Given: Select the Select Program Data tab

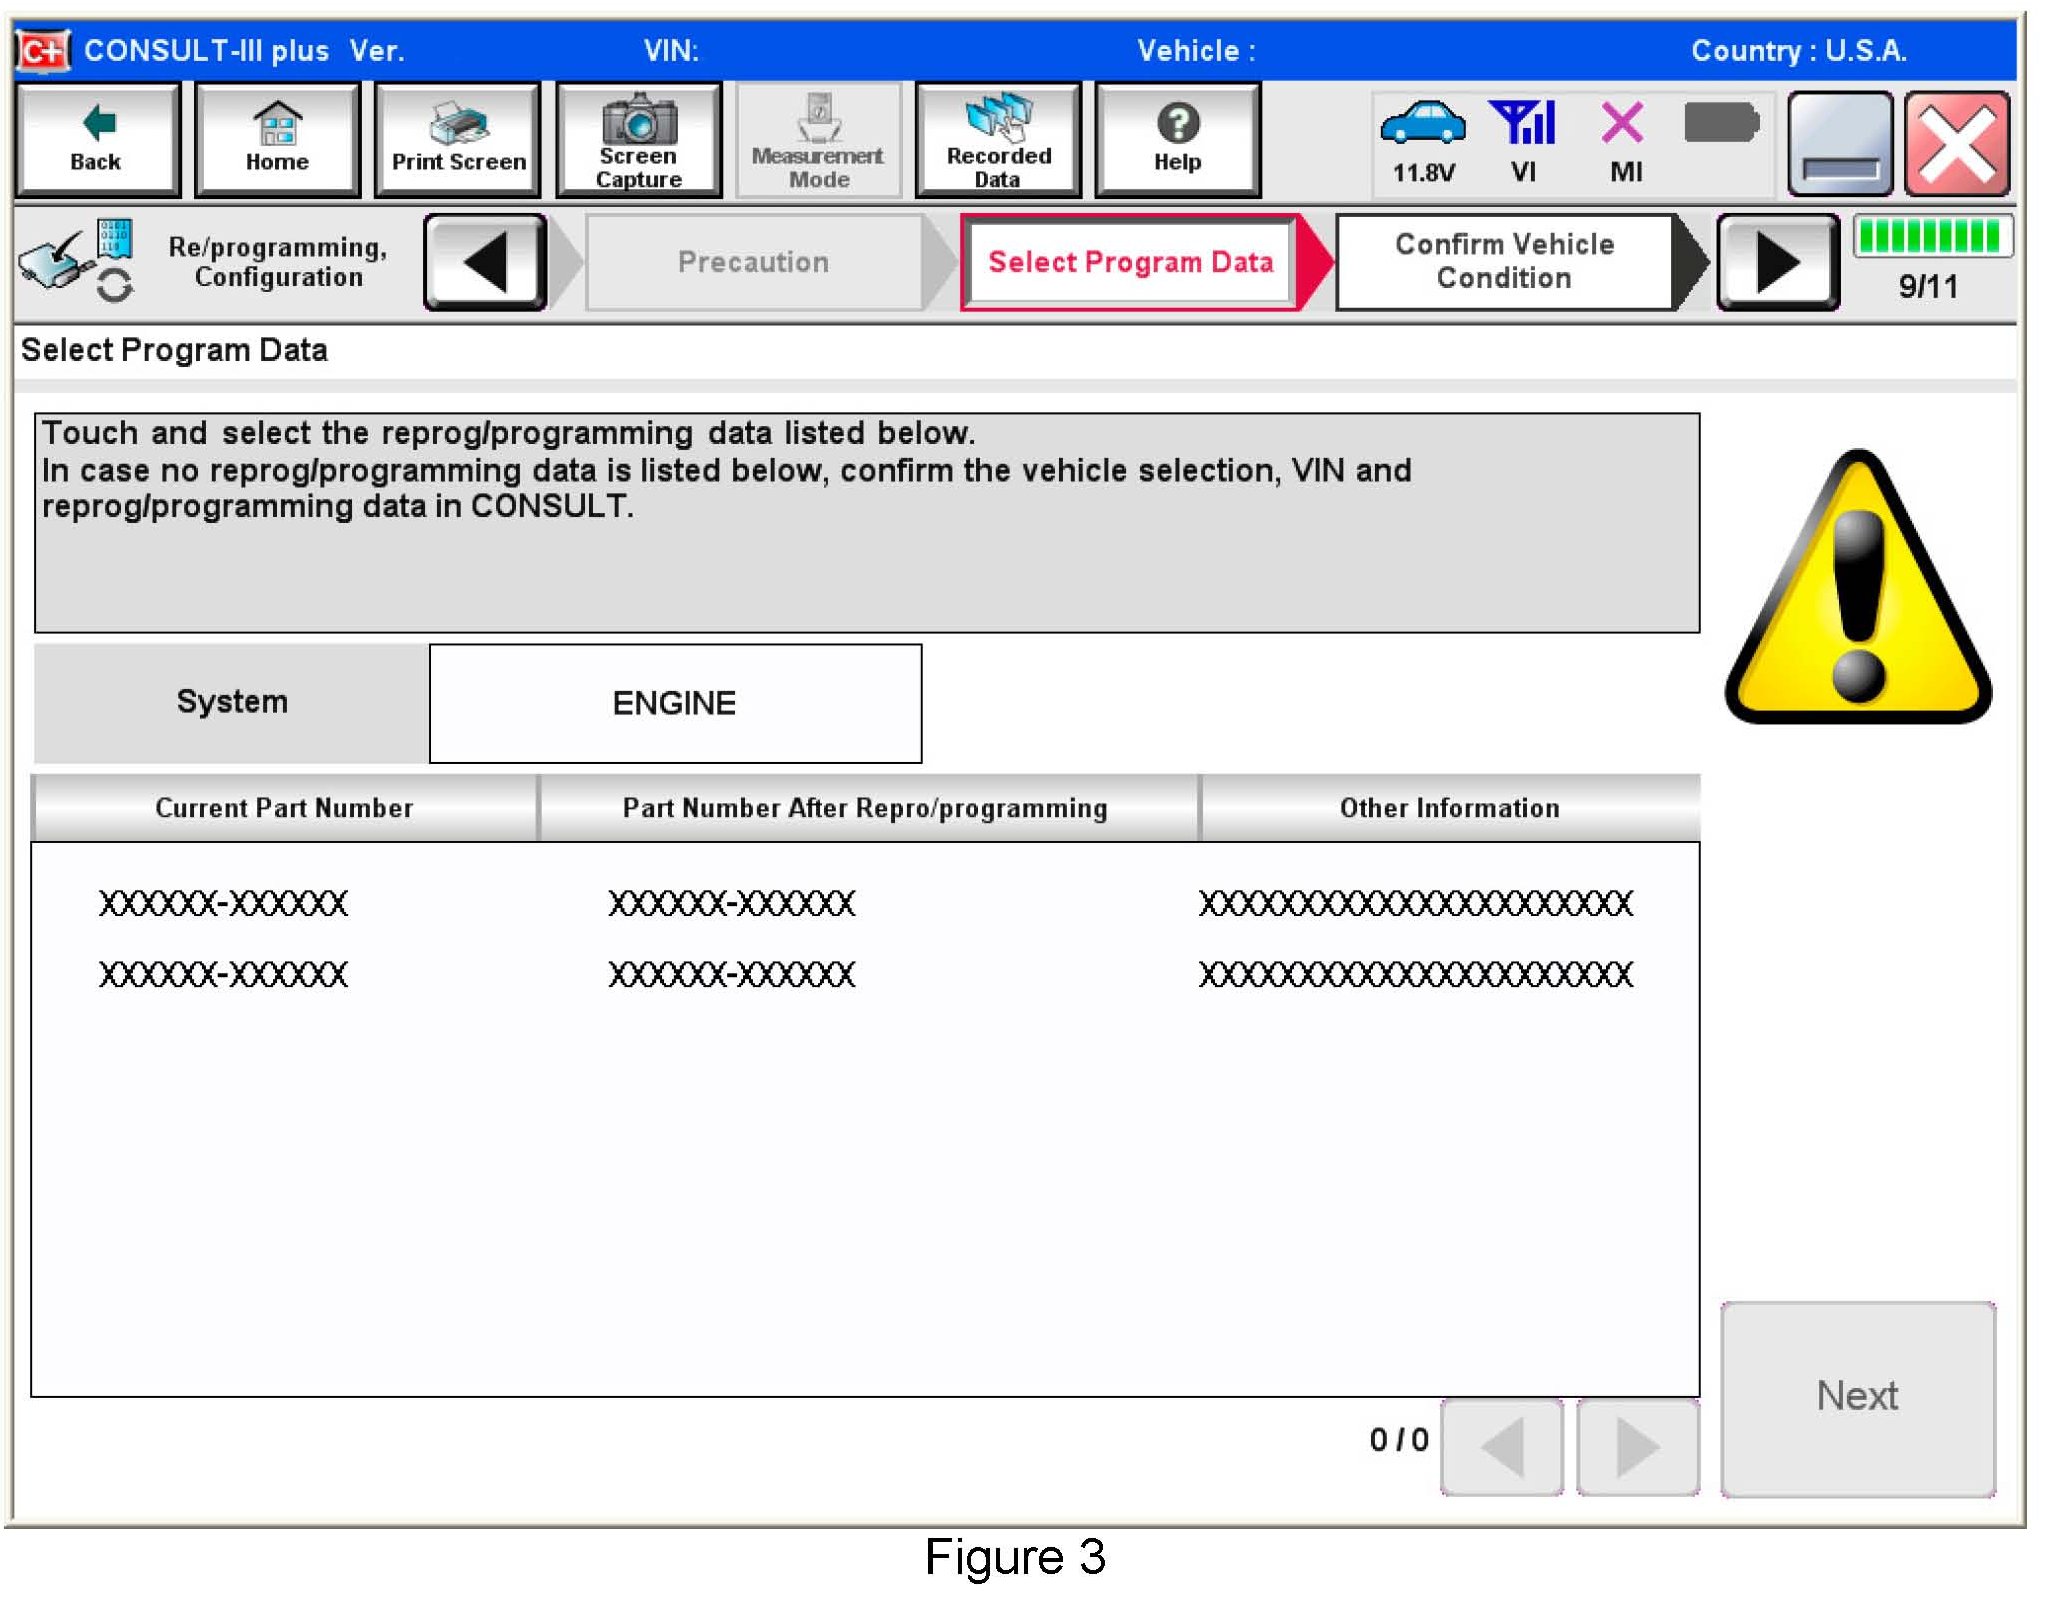Looking at the screenshot, I should (1130, 262).
